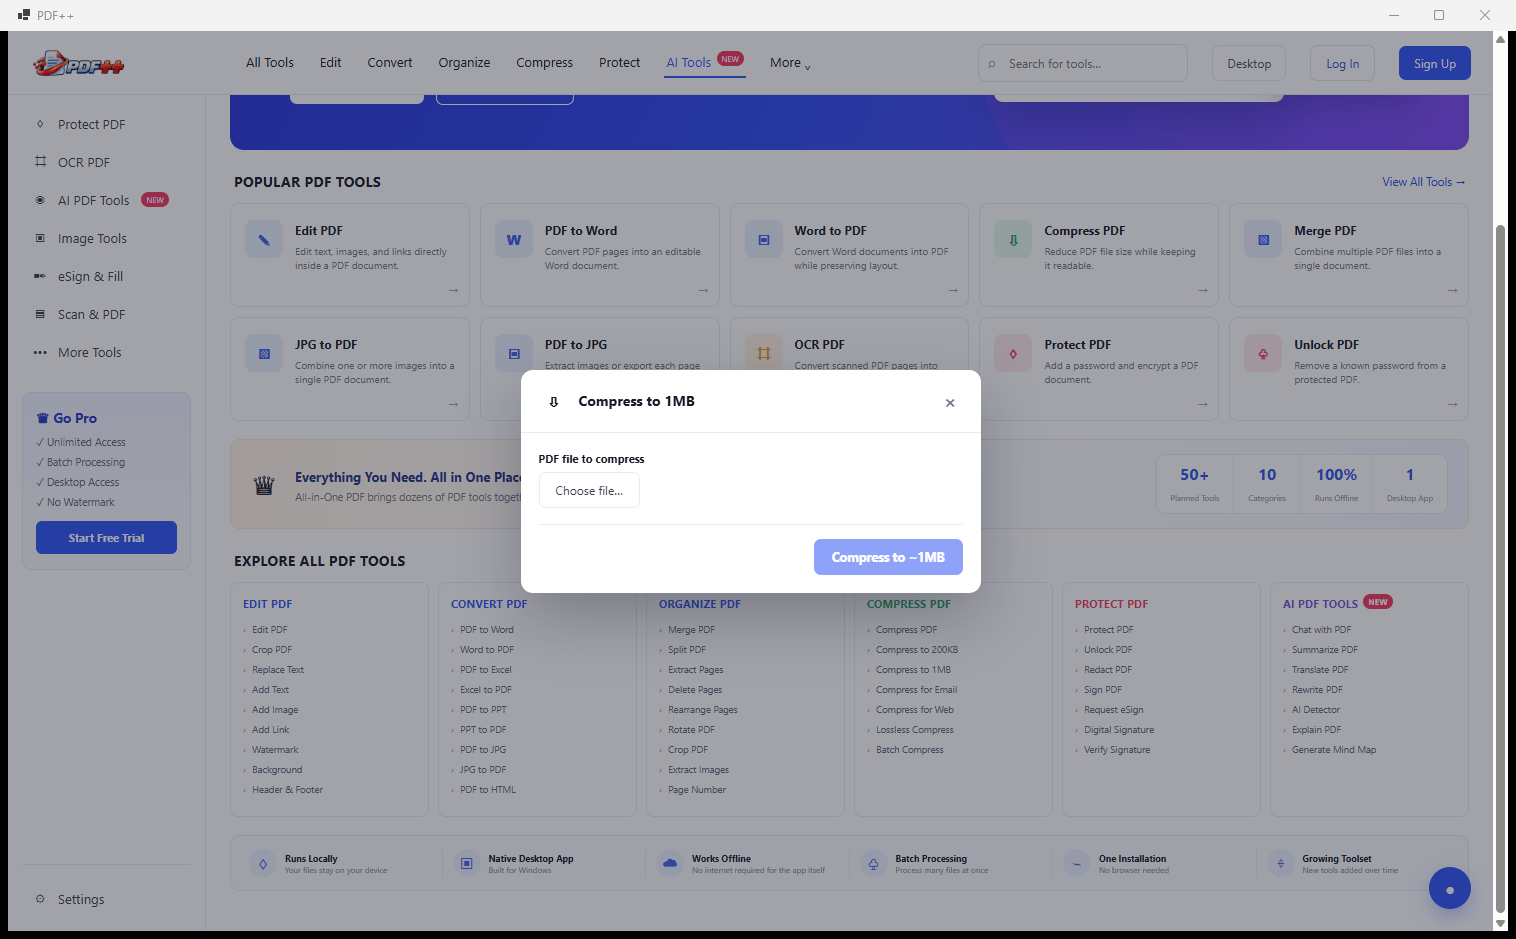Click the Merge PDF card icon
Screen dimensions: 1516x939
pos(1263,240)
